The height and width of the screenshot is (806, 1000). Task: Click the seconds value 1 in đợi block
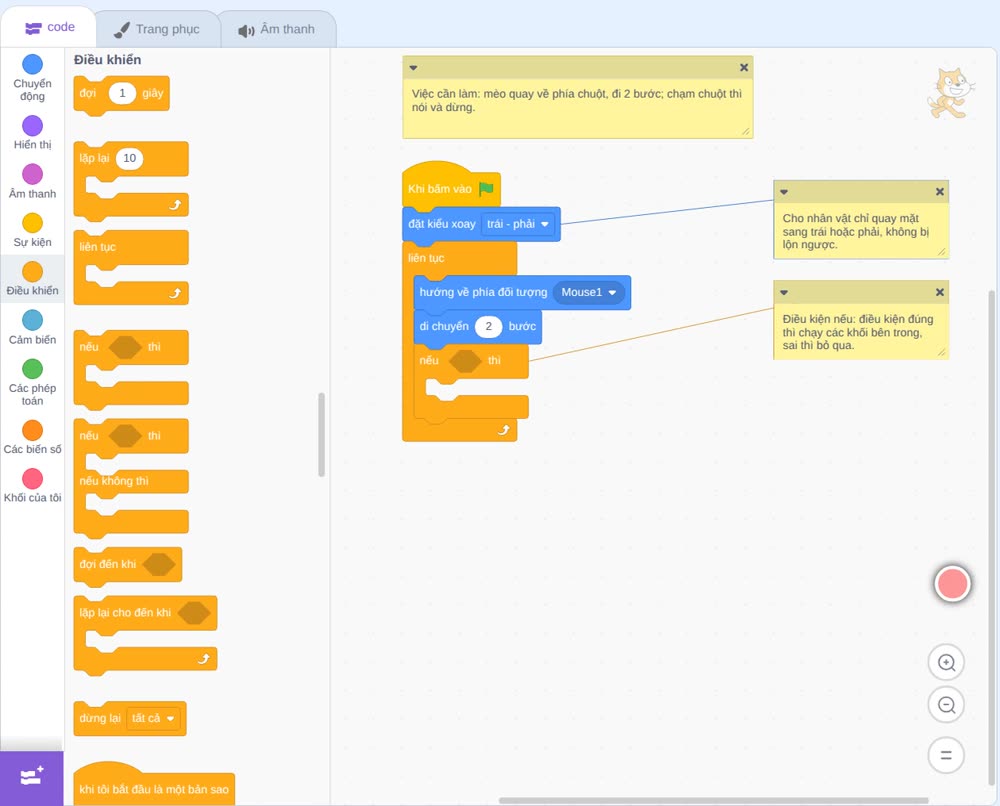click(122, 93)
